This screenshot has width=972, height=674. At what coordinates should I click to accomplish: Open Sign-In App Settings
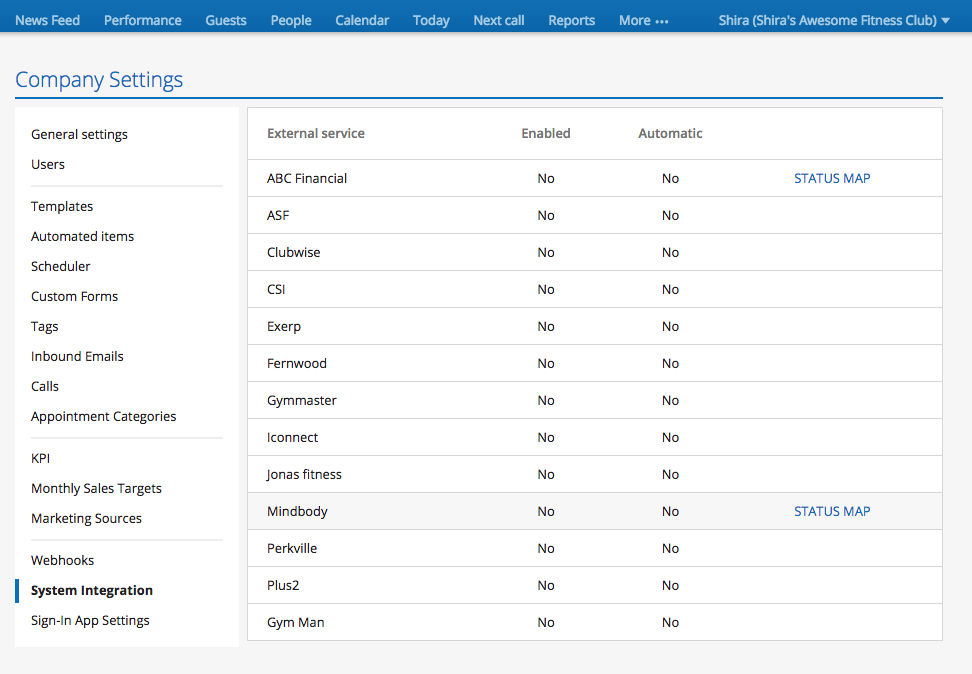pyautogui.click(x=90, y=621)
